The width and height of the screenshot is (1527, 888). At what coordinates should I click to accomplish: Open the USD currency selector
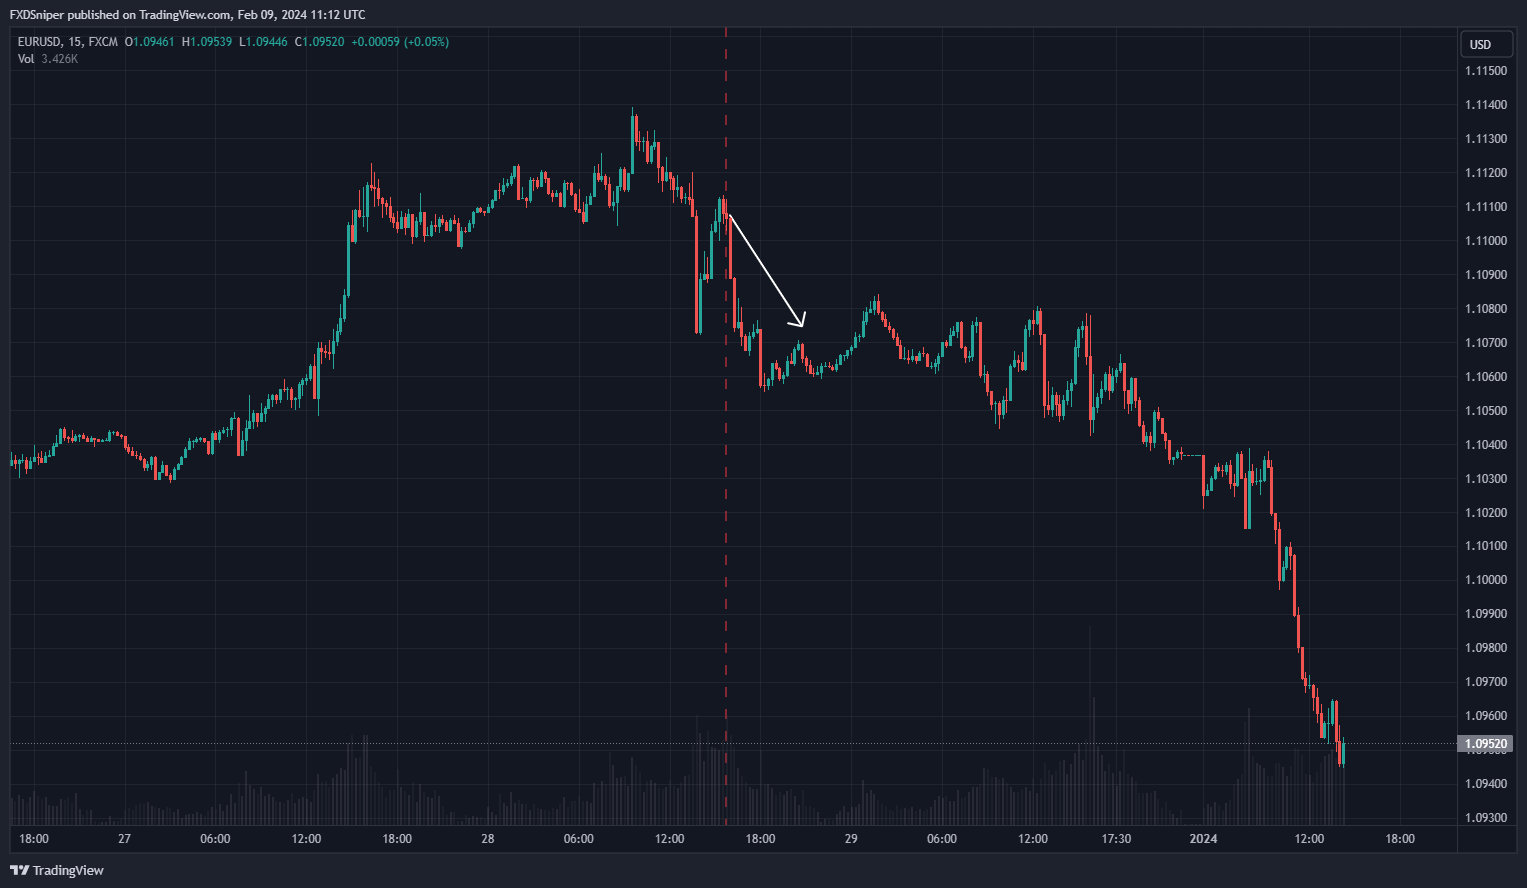click(x=1480, y=44)
